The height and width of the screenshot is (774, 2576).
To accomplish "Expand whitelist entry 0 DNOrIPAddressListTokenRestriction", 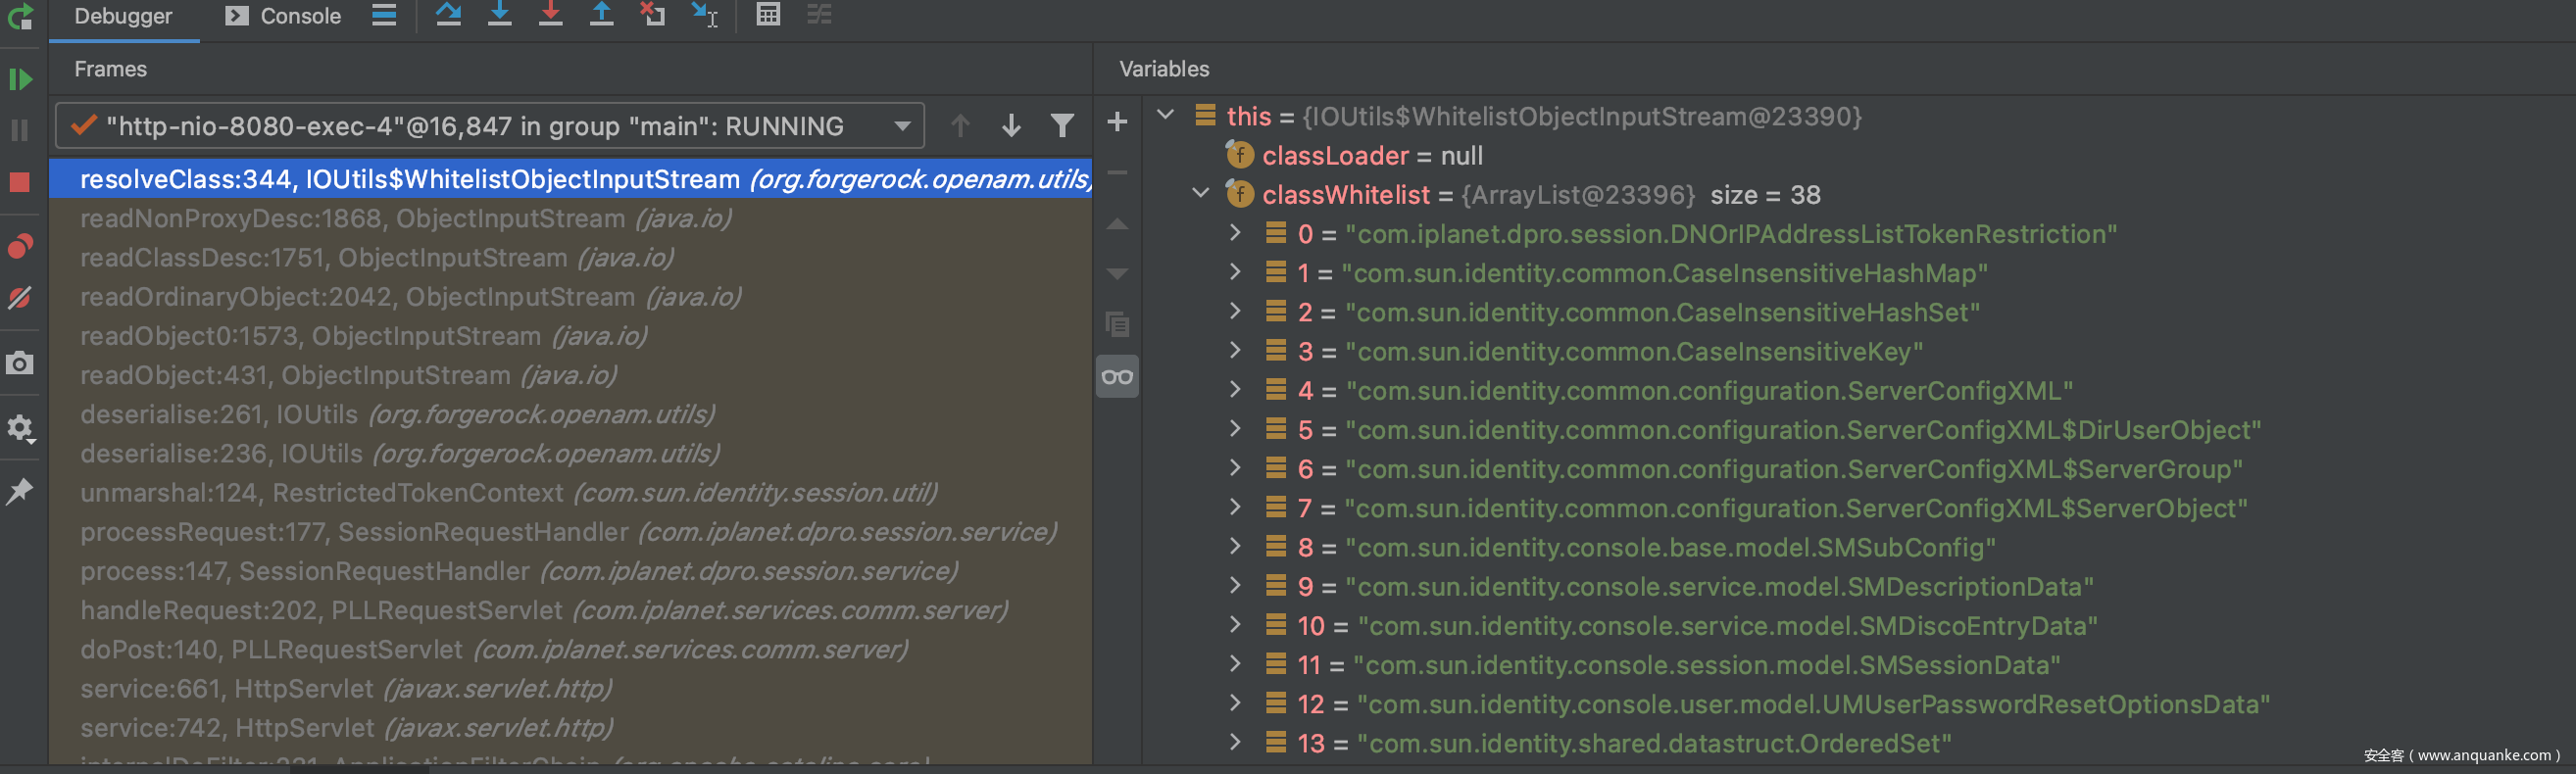I will pyautogui.click(x=1235, y=233).
